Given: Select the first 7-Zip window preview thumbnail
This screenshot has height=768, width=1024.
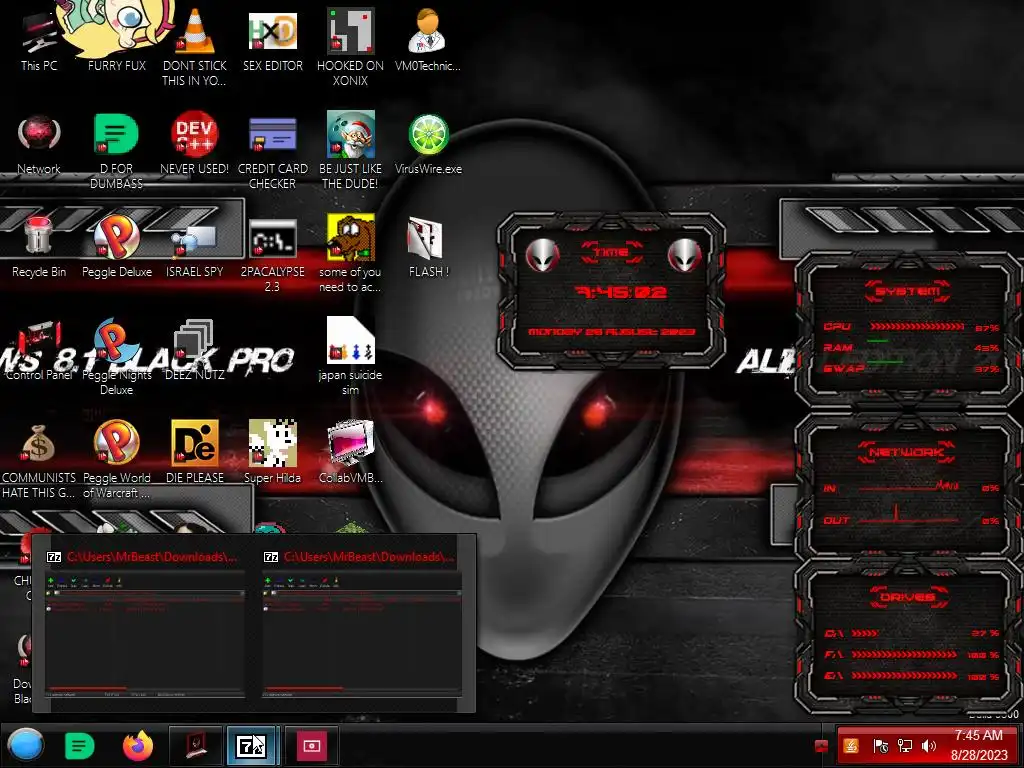Looking at the screenshot, I should [146, 624].
